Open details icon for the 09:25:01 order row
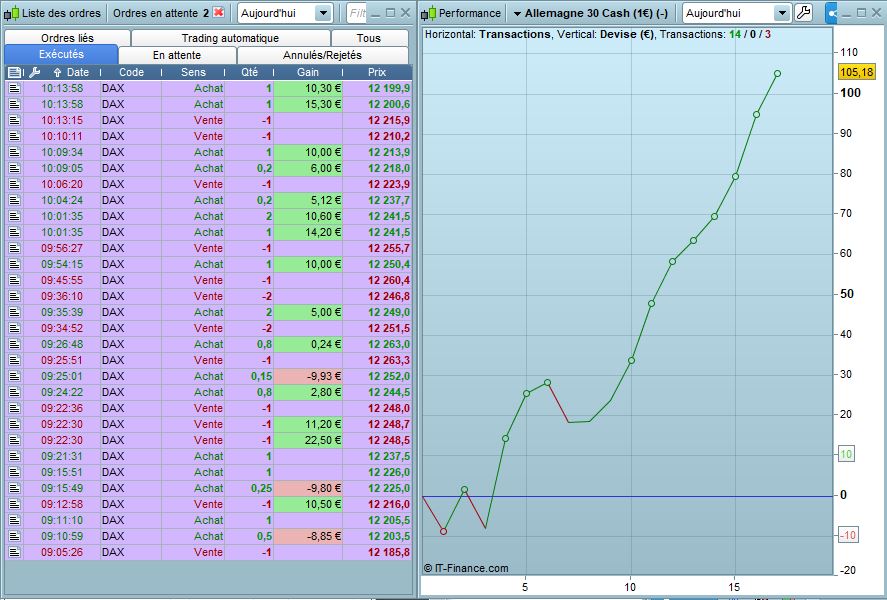887x600 pixels. [x=14, y=376]
